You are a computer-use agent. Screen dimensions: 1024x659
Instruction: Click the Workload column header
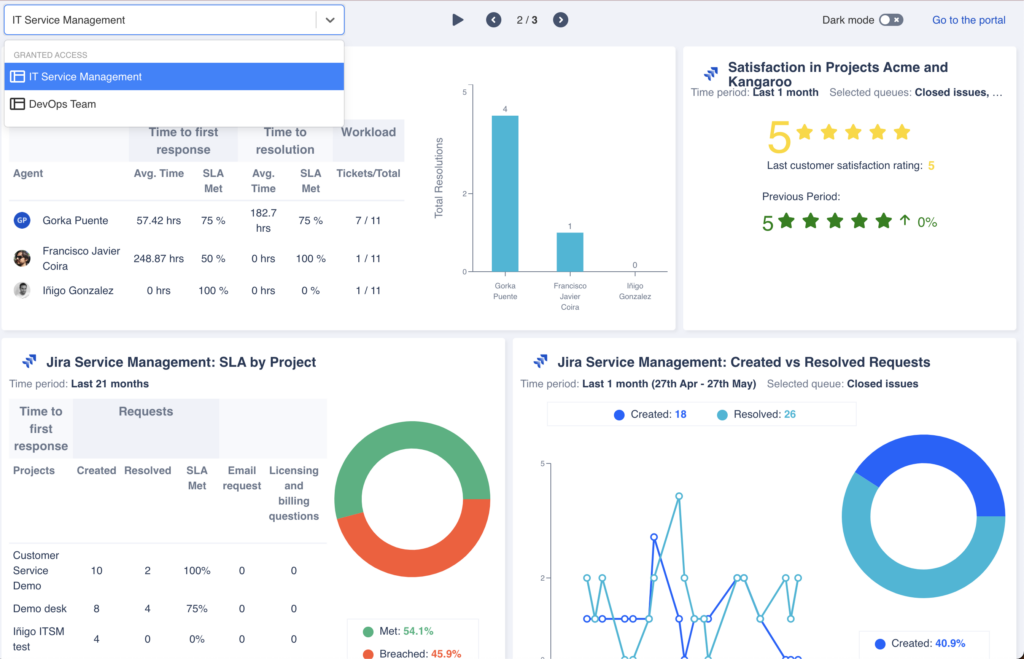pyautogui.click(x=368, y=132)
